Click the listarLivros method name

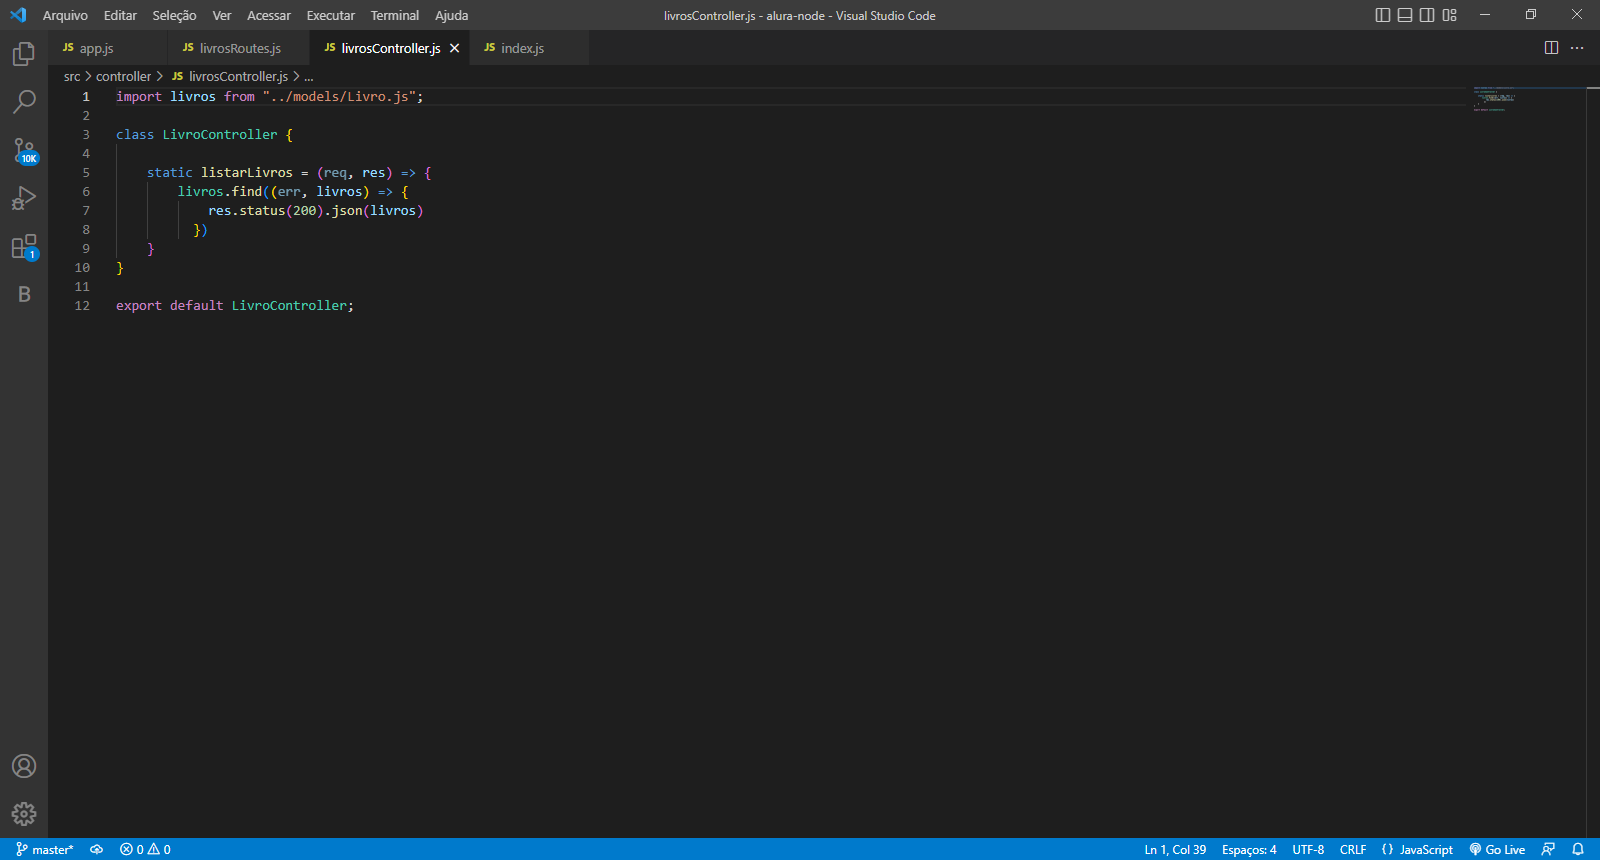point(247,173)
